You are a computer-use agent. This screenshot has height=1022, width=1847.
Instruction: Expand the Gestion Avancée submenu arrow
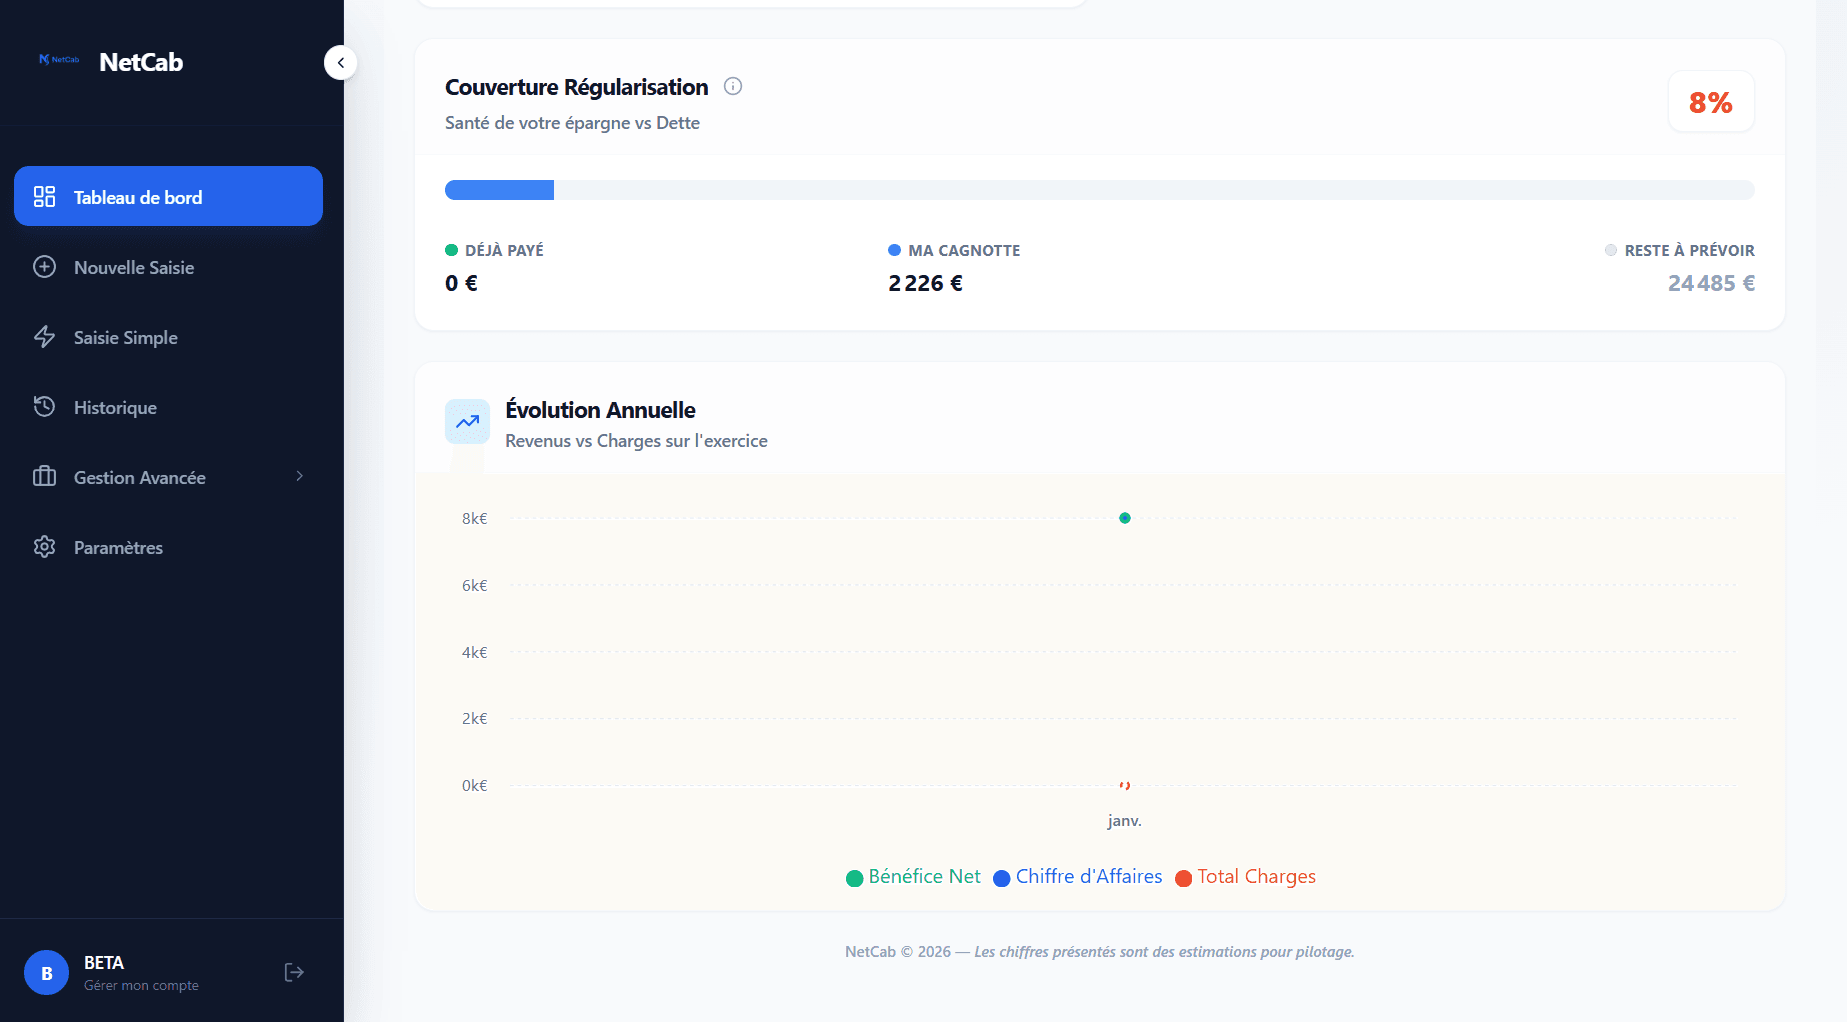(299, 476)
